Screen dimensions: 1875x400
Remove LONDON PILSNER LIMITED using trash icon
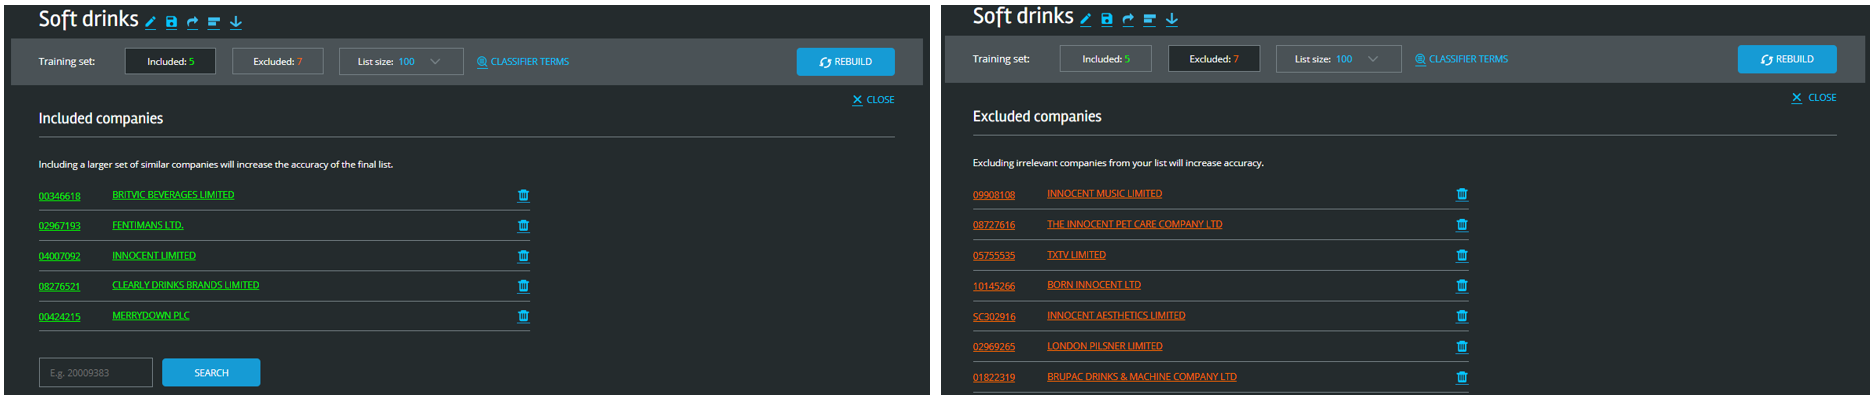pos(1462,347)
